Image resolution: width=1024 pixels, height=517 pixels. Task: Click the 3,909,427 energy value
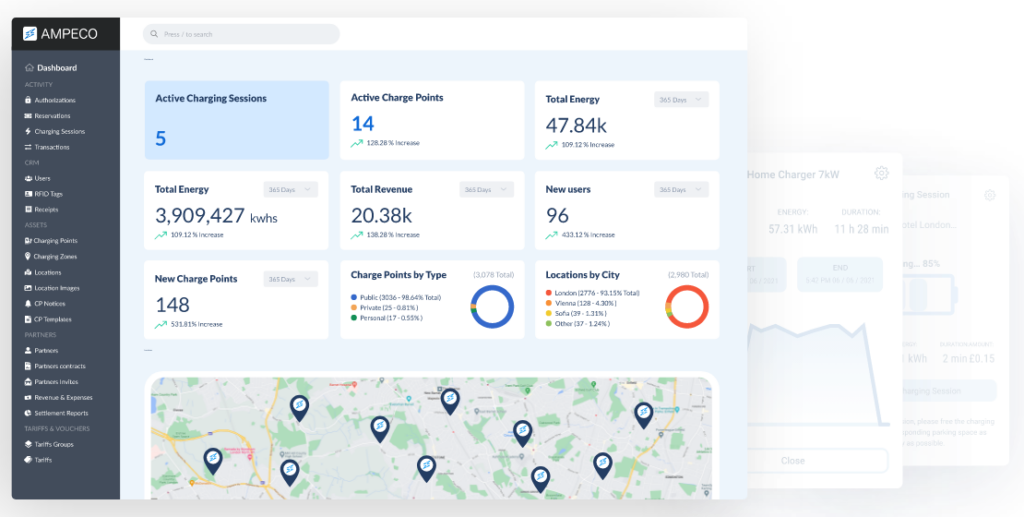tap(200, 215)
